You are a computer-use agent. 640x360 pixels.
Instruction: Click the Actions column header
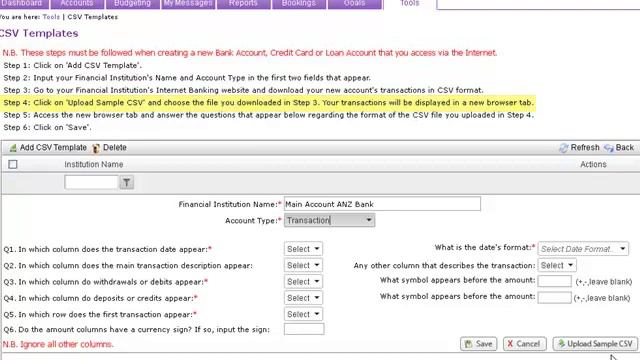pos(593,164)
